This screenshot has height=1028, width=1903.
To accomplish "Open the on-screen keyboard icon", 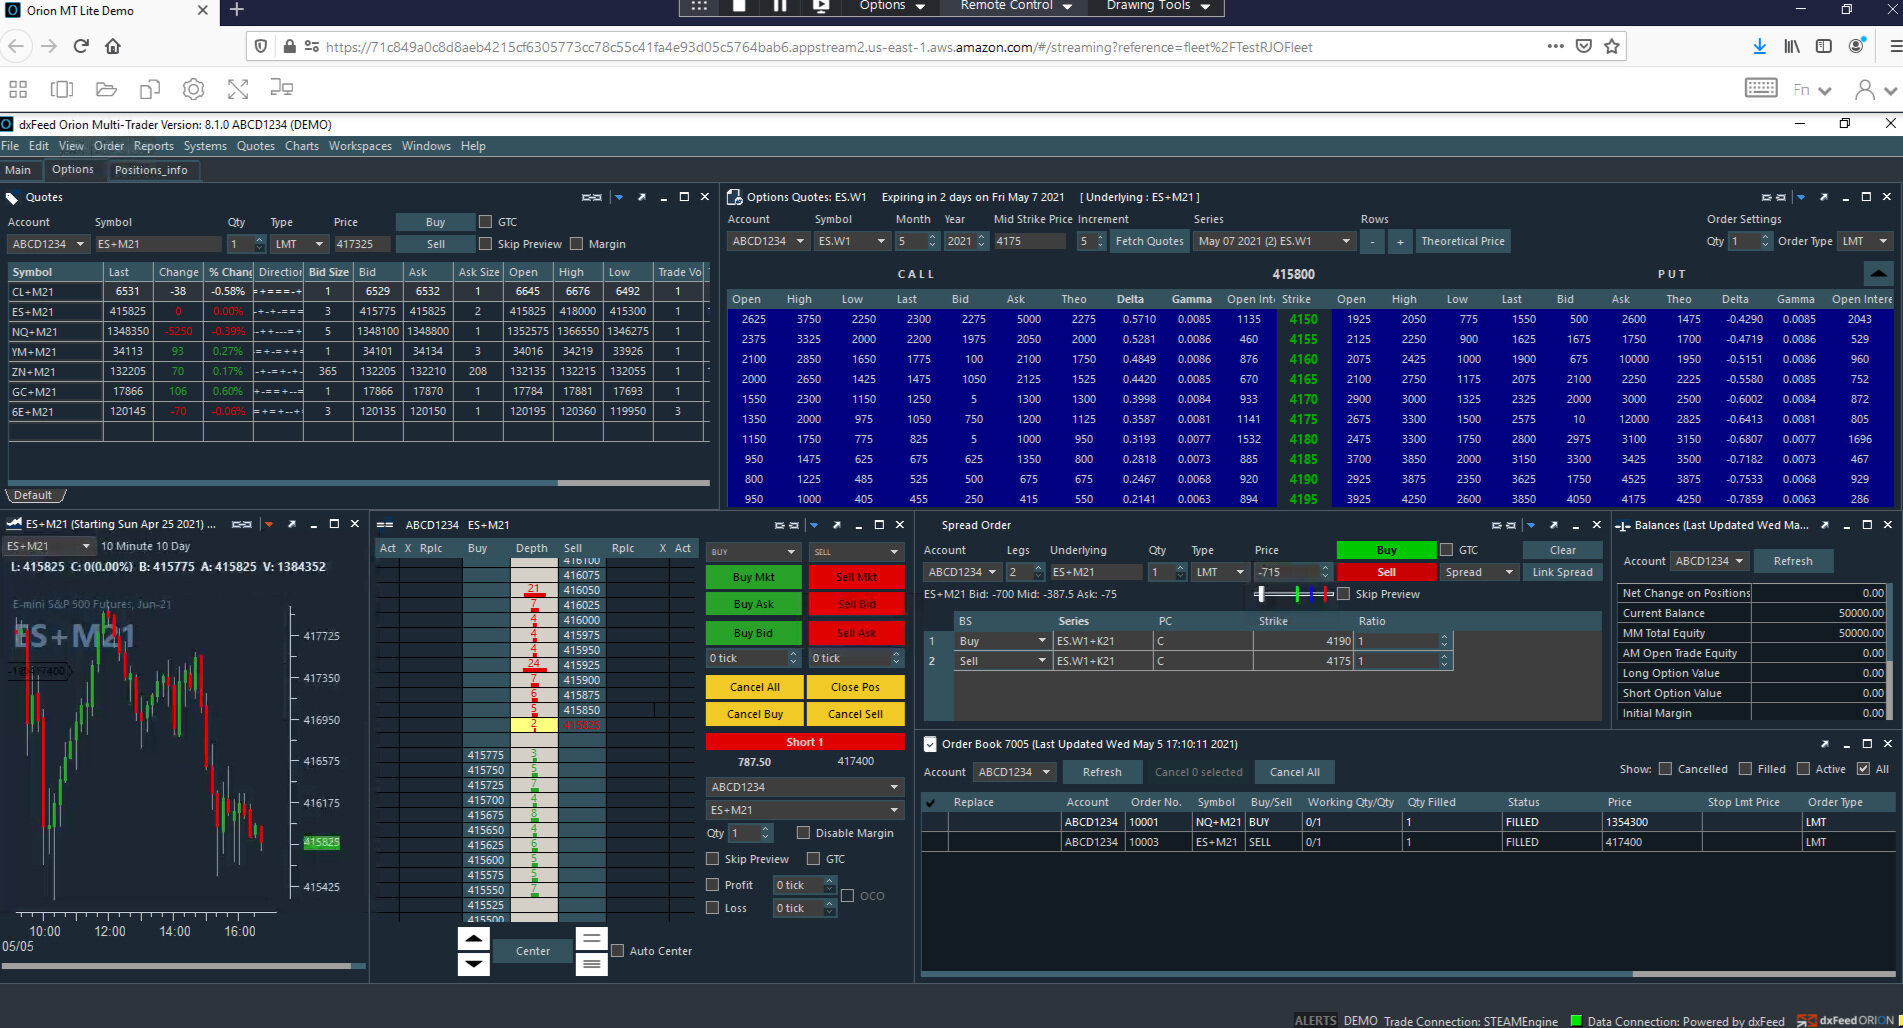I will [x=1761, y=88].
